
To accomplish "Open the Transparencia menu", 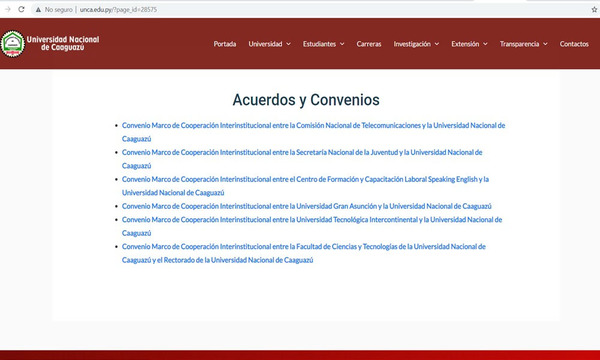I will pos(519,44).
